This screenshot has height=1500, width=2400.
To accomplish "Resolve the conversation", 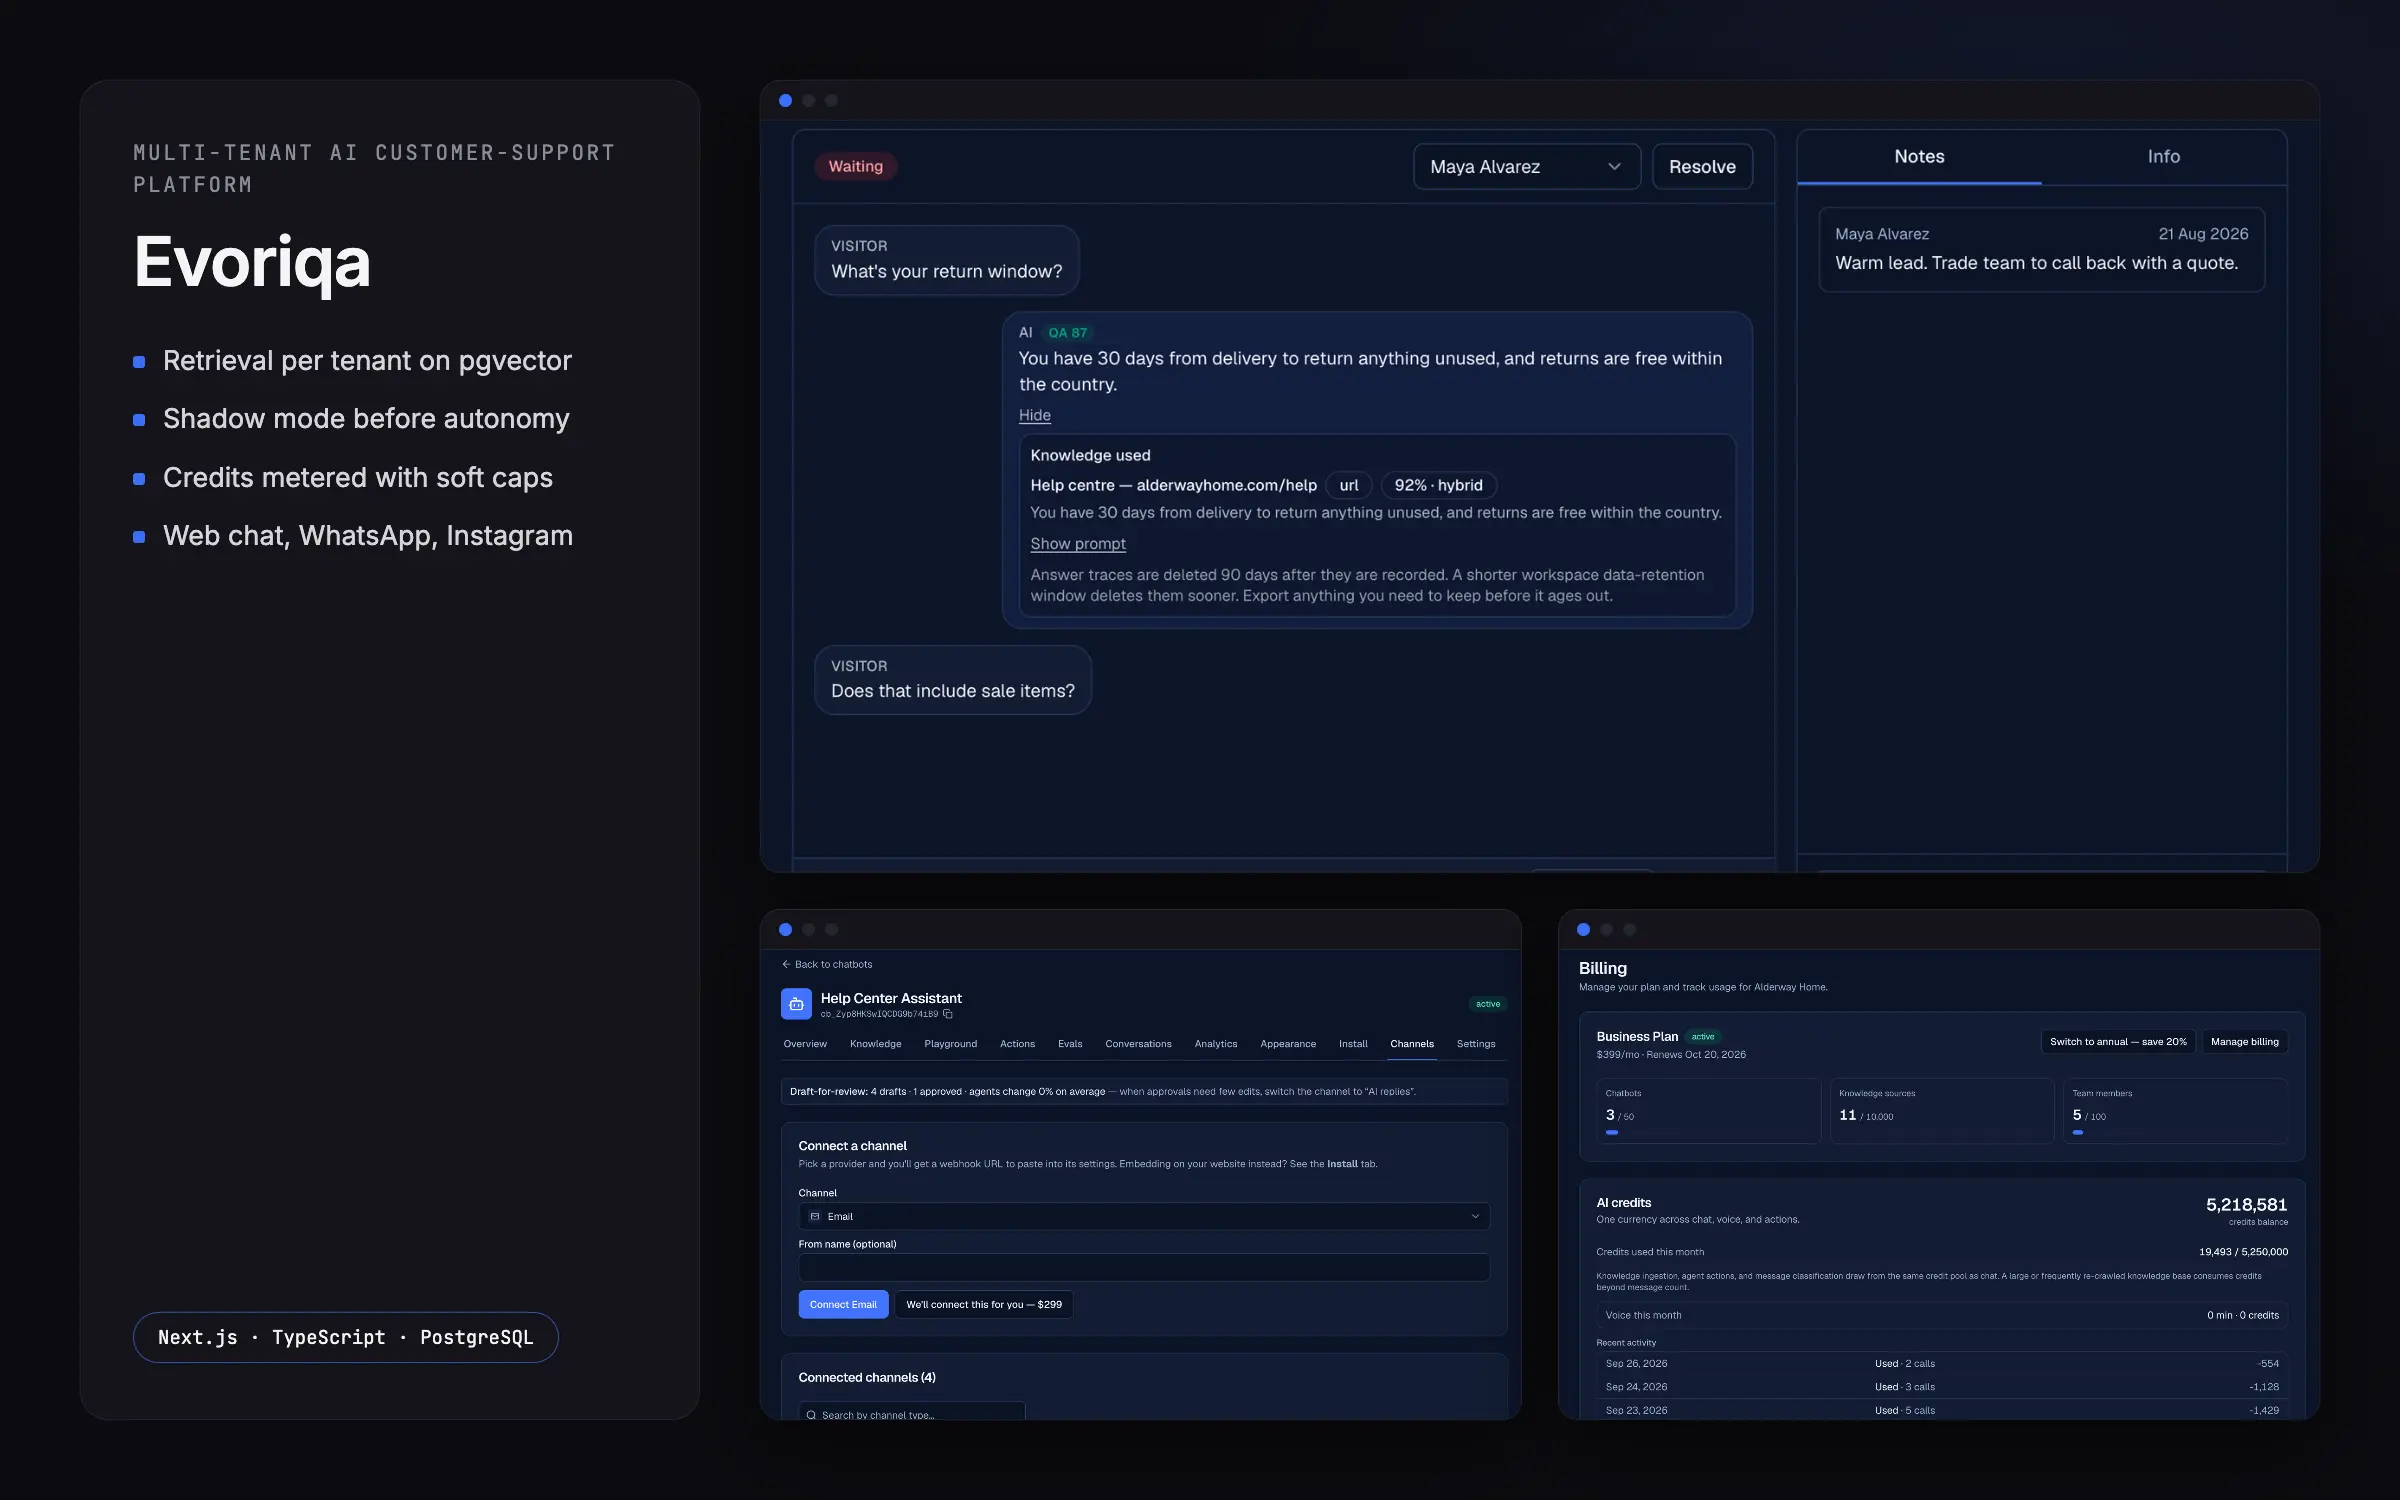I will tap(1702, 167).
